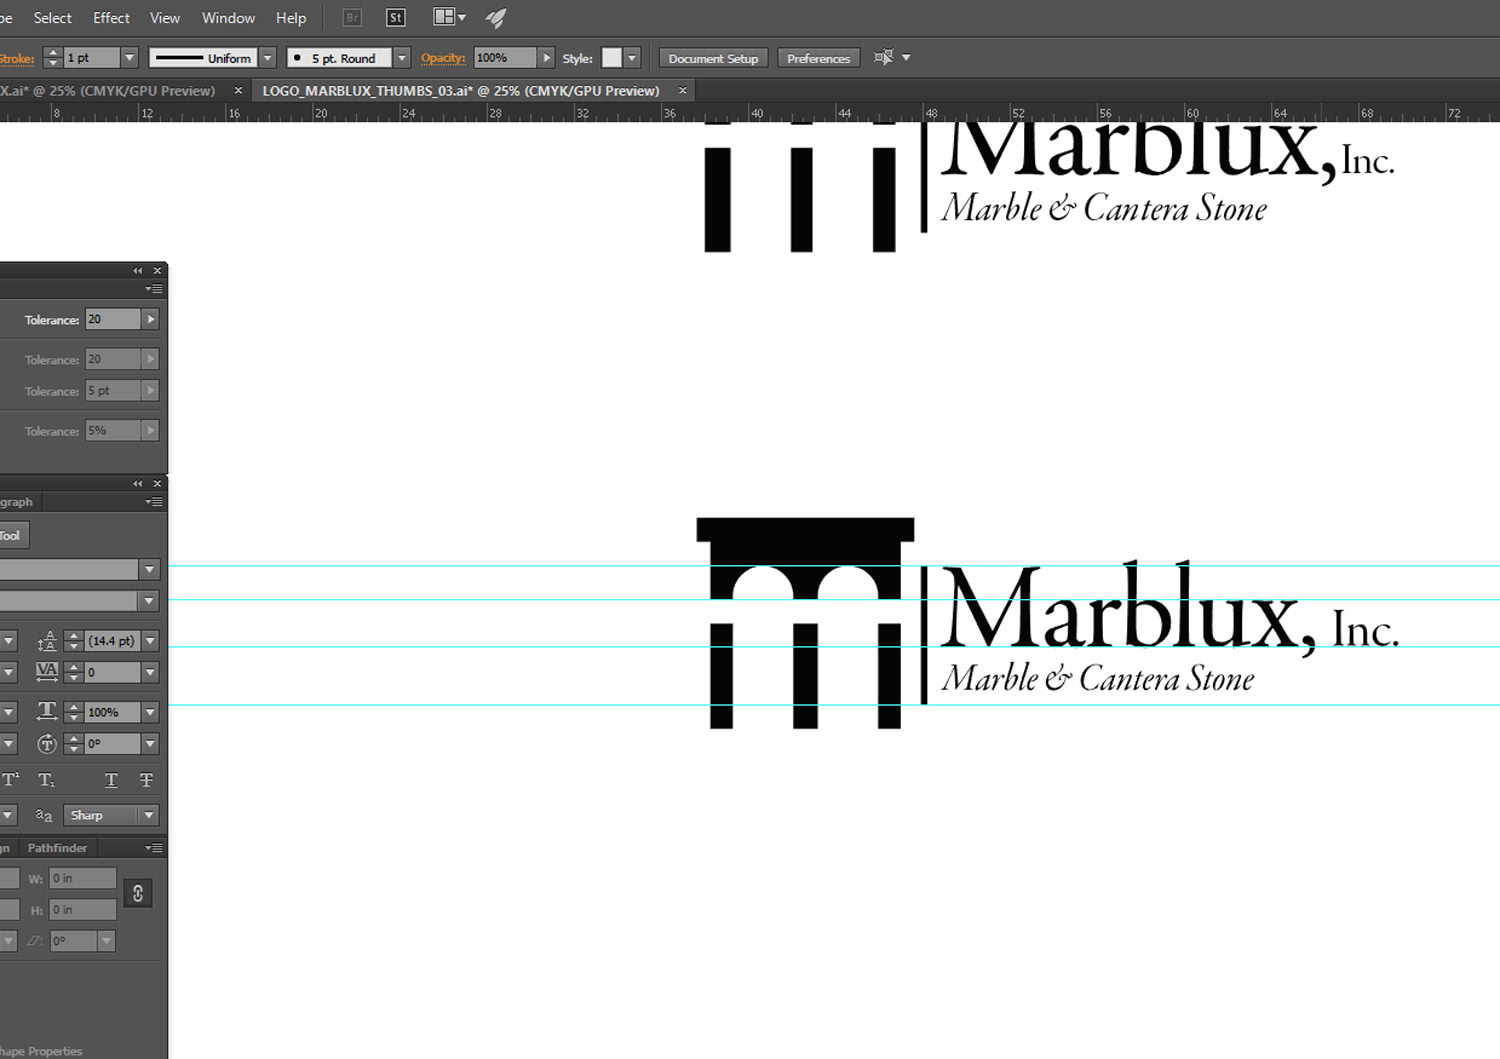Image resolution: width=1500 pixels, height=1059 pixels.
Task: Click the Stroke label link
Action: click(x=16, y=58)
